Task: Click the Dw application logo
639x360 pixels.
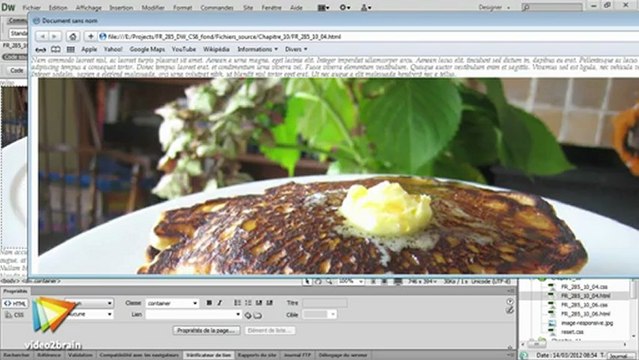Action: [8, 7]
